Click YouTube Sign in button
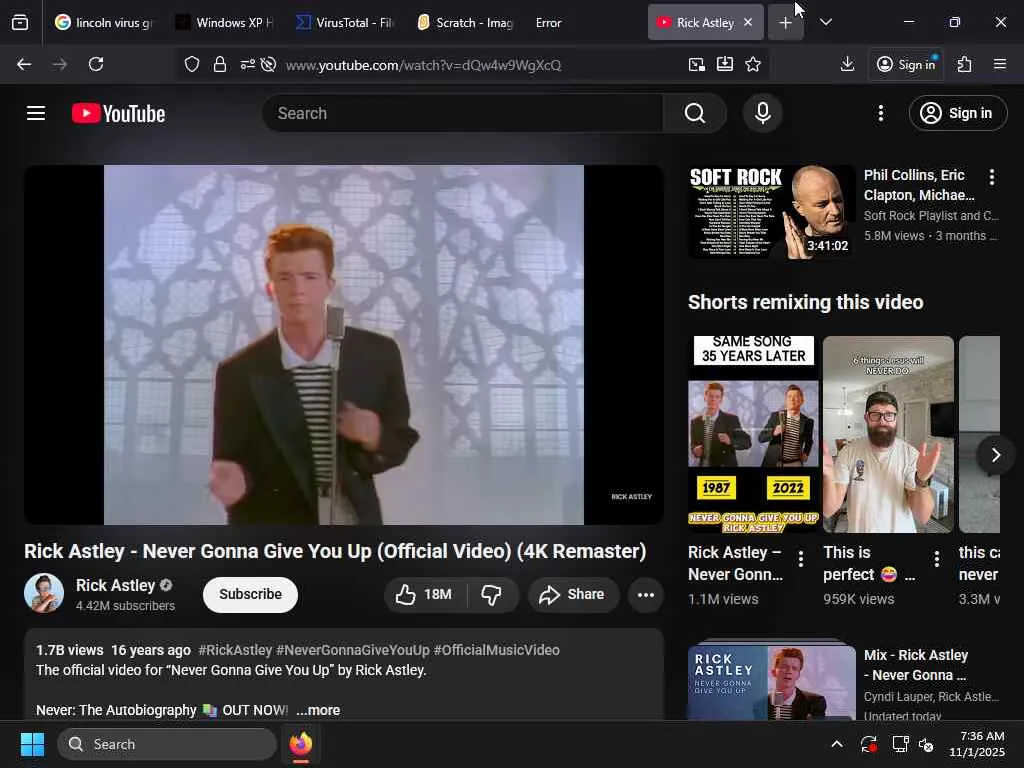 [957, 113]
